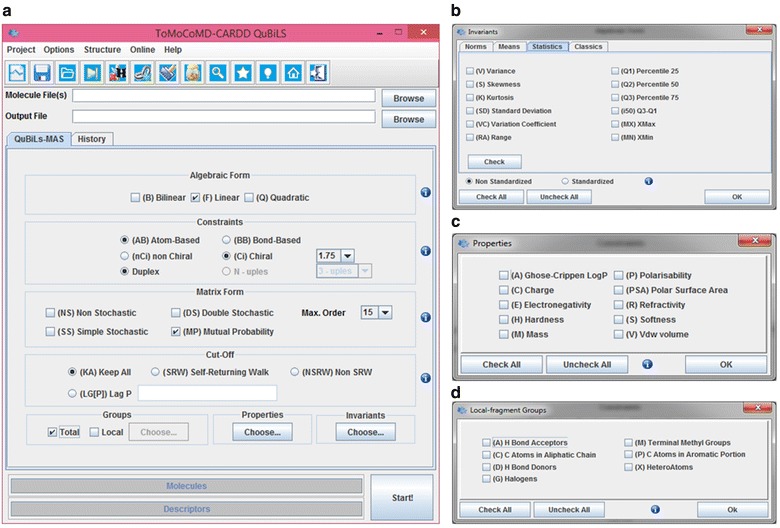Open the Project menu
Image resolution: width=780 pixels, height=528 pixels.
pyautogui.click(x=21, y=50)
